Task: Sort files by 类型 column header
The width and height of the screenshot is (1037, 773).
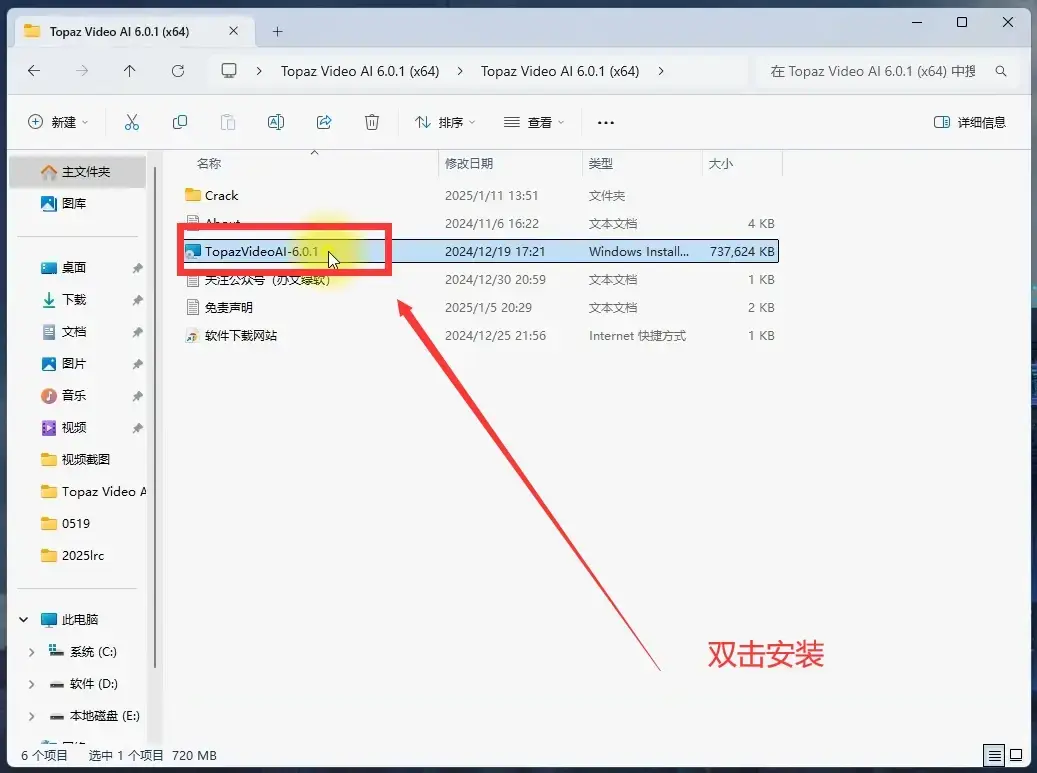Action: pos(601,163)
